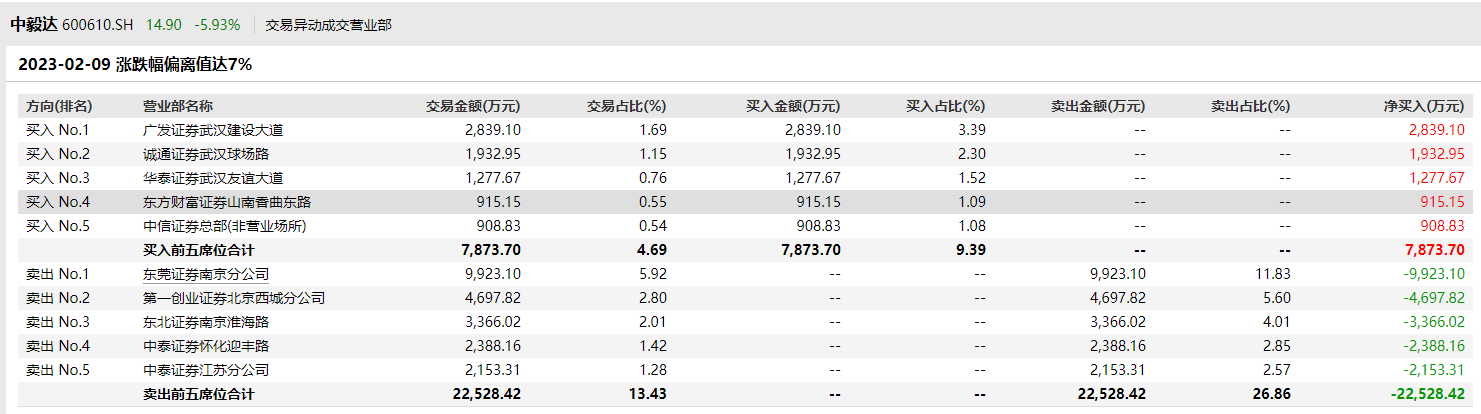Viewport: 1481px width, 414px height.
Task: Click the 营业部名称 column header
Action: 178,106
